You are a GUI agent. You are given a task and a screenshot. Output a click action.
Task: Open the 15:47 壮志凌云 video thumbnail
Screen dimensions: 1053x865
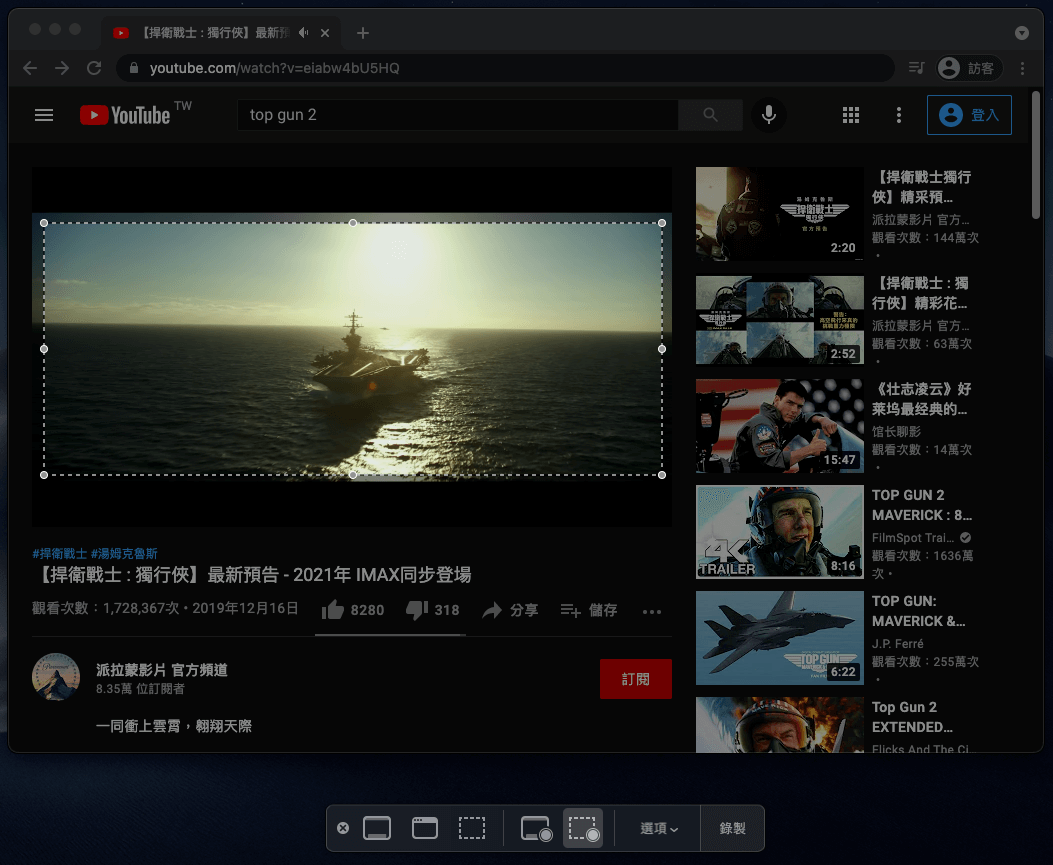(780, 426)
